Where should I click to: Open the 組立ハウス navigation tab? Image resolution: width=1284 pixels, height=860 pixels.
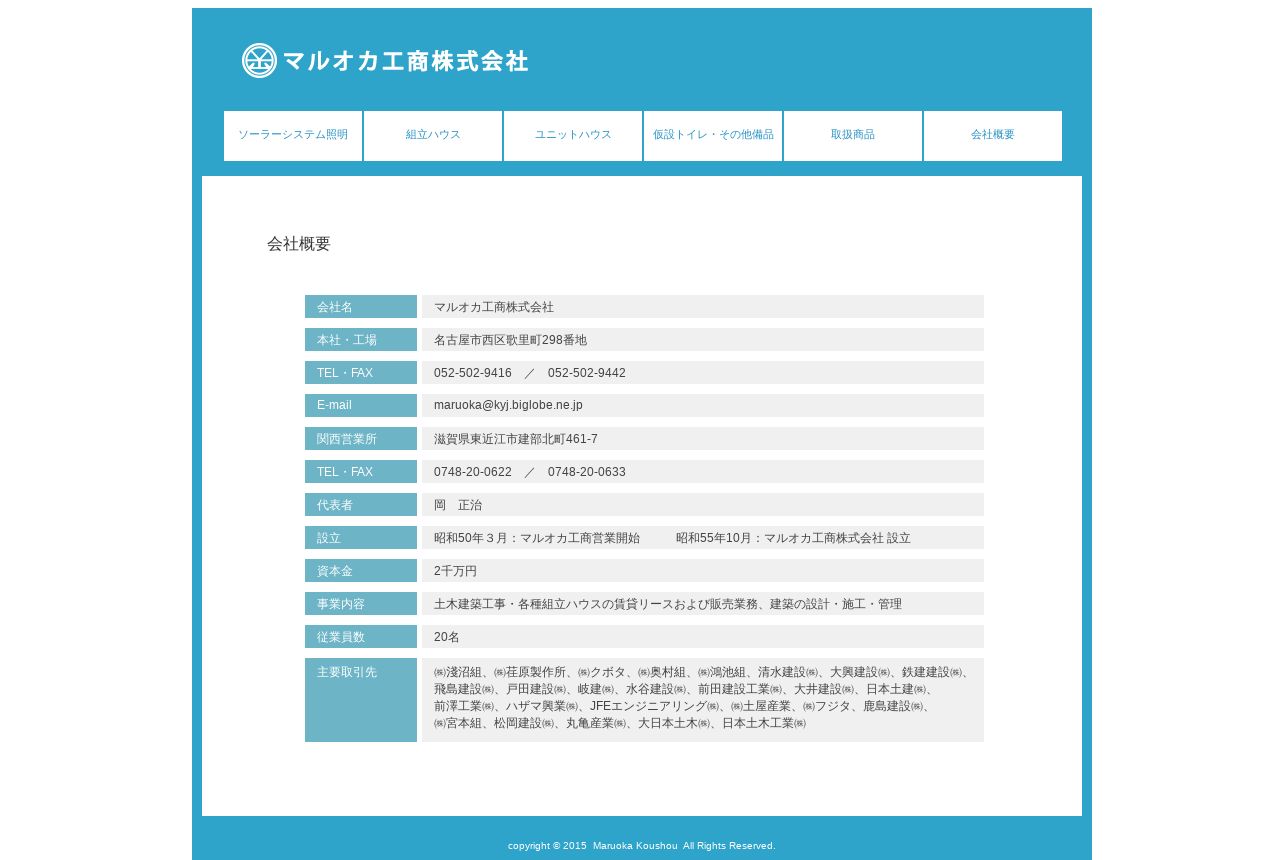pyautogui.click(x=433, y=136)
